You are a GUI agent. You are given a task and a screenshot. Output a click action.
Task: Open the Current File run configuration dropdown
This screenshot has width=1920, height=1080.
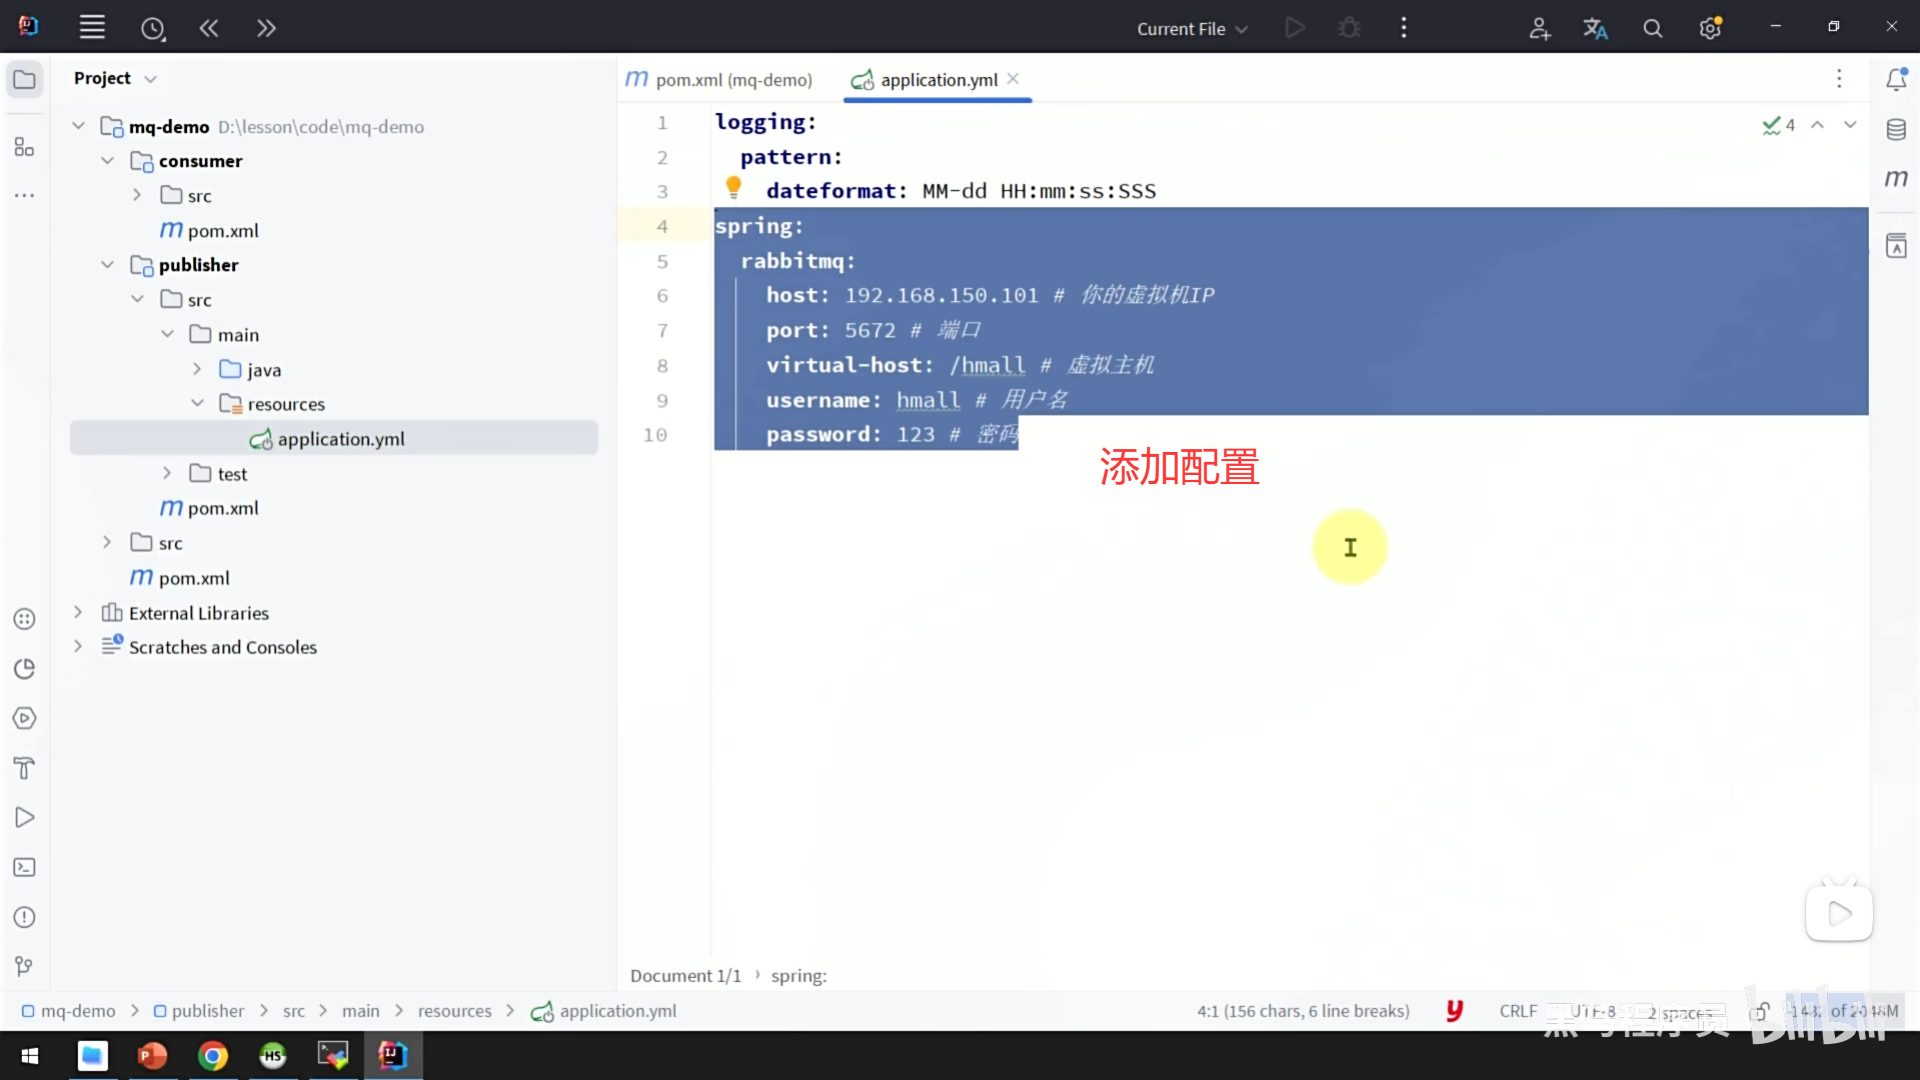click(1191, 29)
